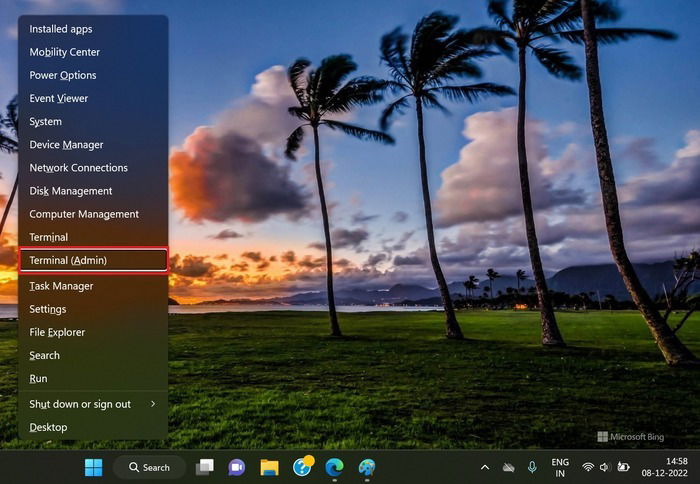Open the globe-shaped app icon on taskbar
Image resolution: width=700 pixels, height=484 pixels.
click(x=367, y=467)
